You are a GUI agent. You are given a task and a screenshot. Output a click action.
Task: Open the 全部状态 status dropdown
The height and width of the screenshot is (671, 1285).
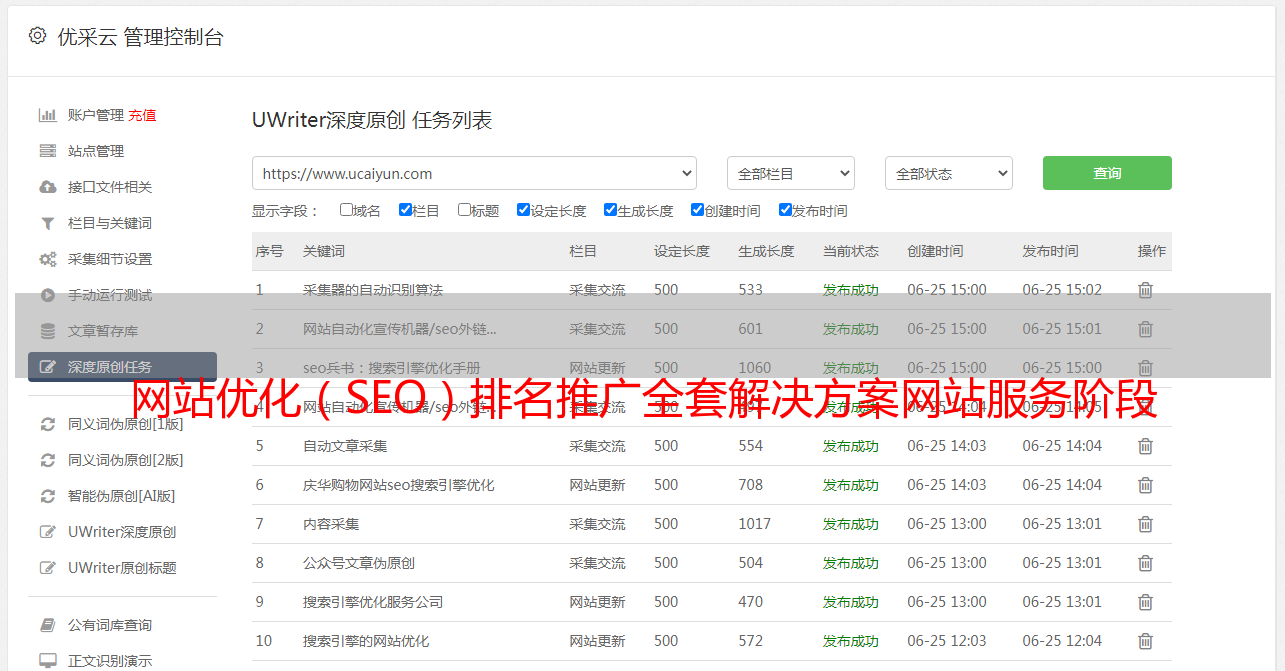tap(948, 173)
